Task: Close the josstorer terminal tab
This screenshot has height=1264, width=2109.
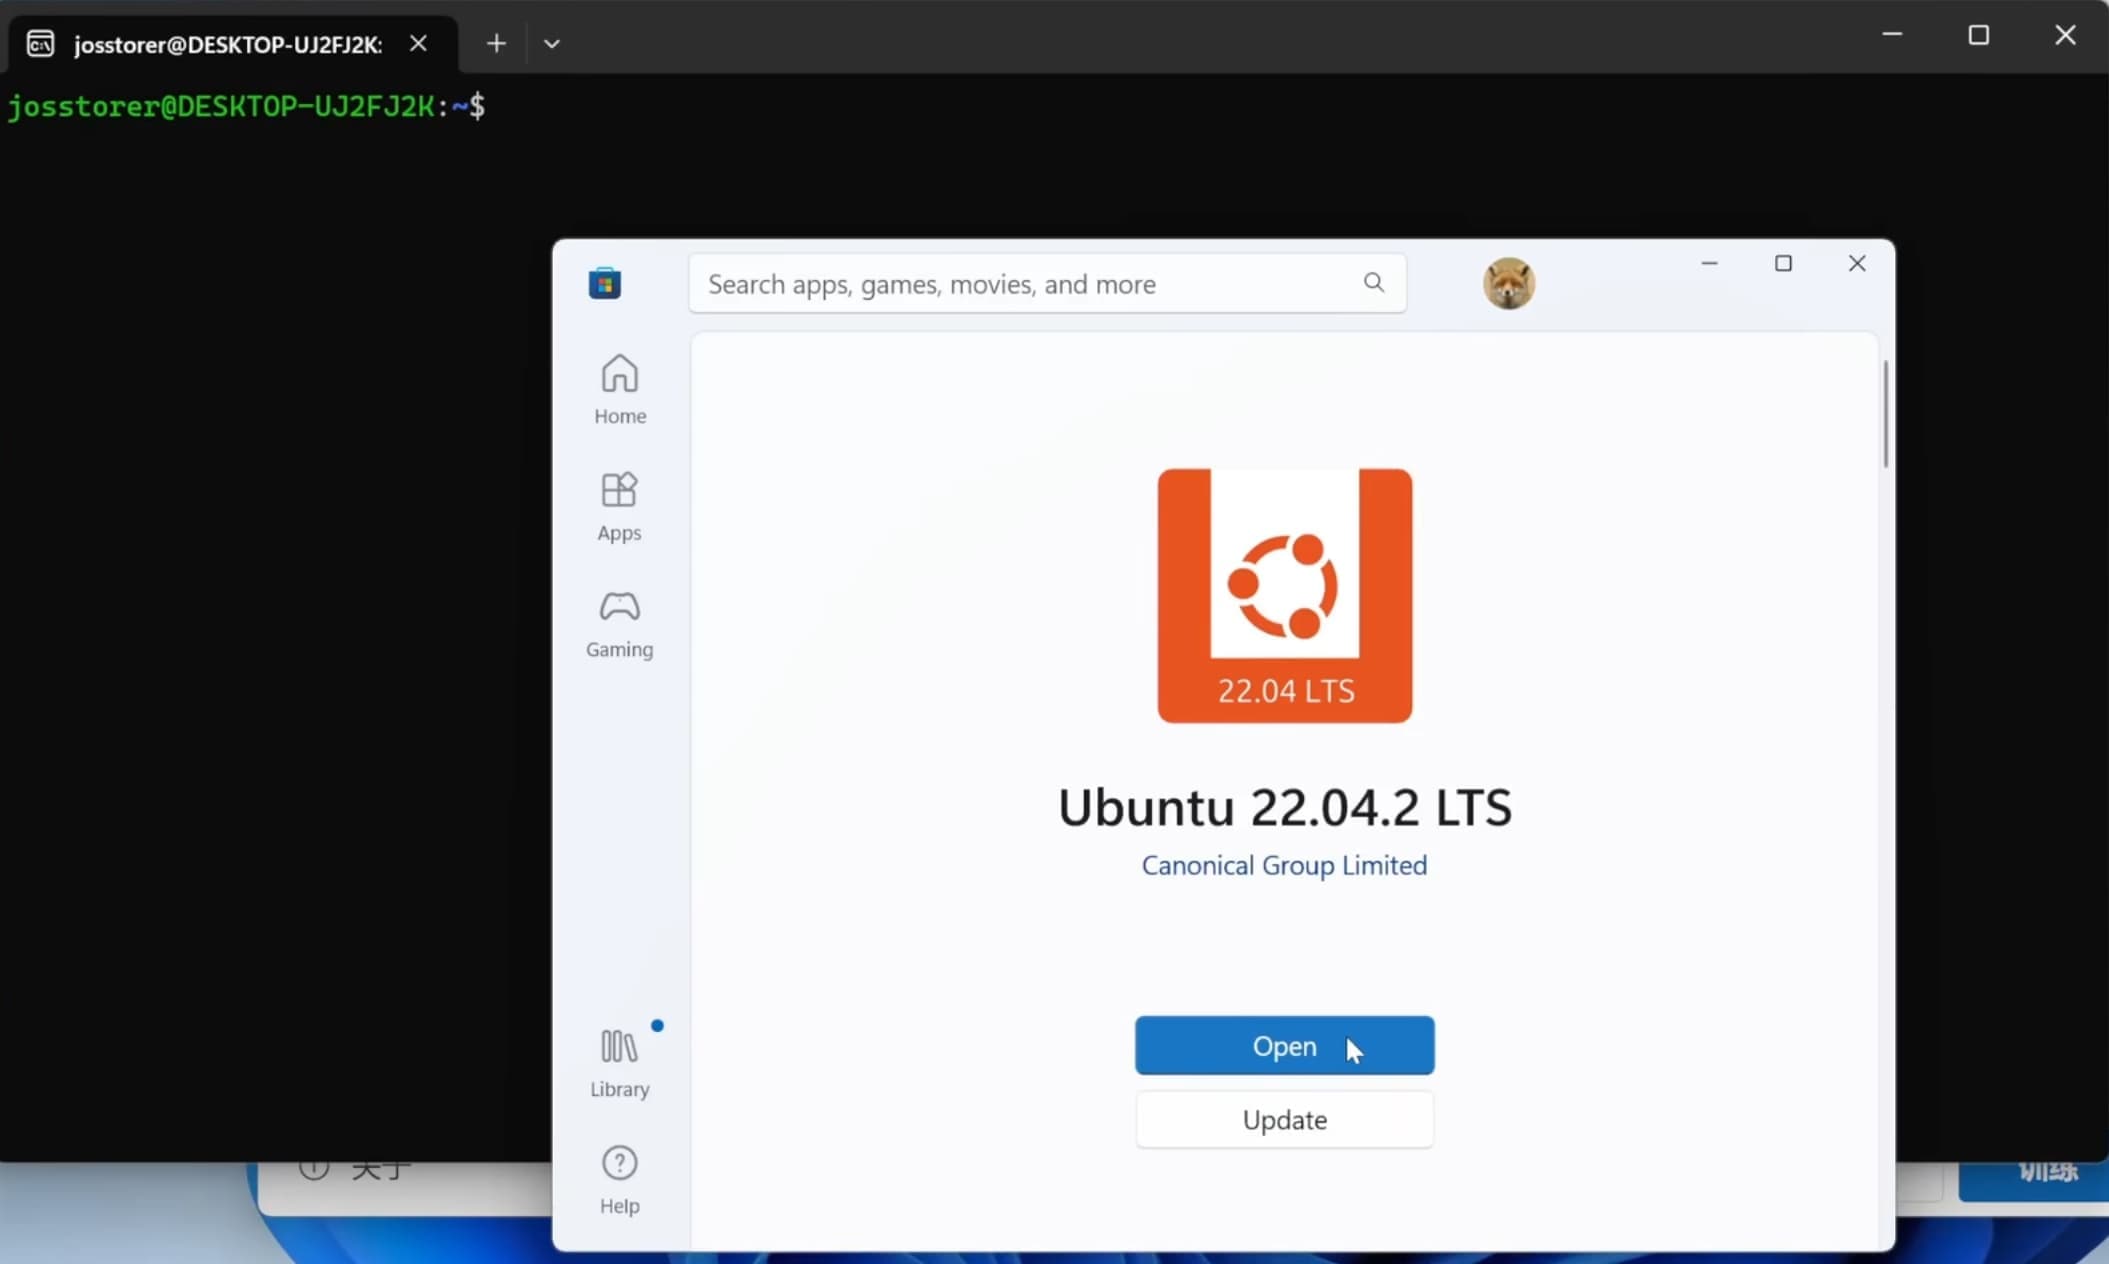Action: click(418, 43)
